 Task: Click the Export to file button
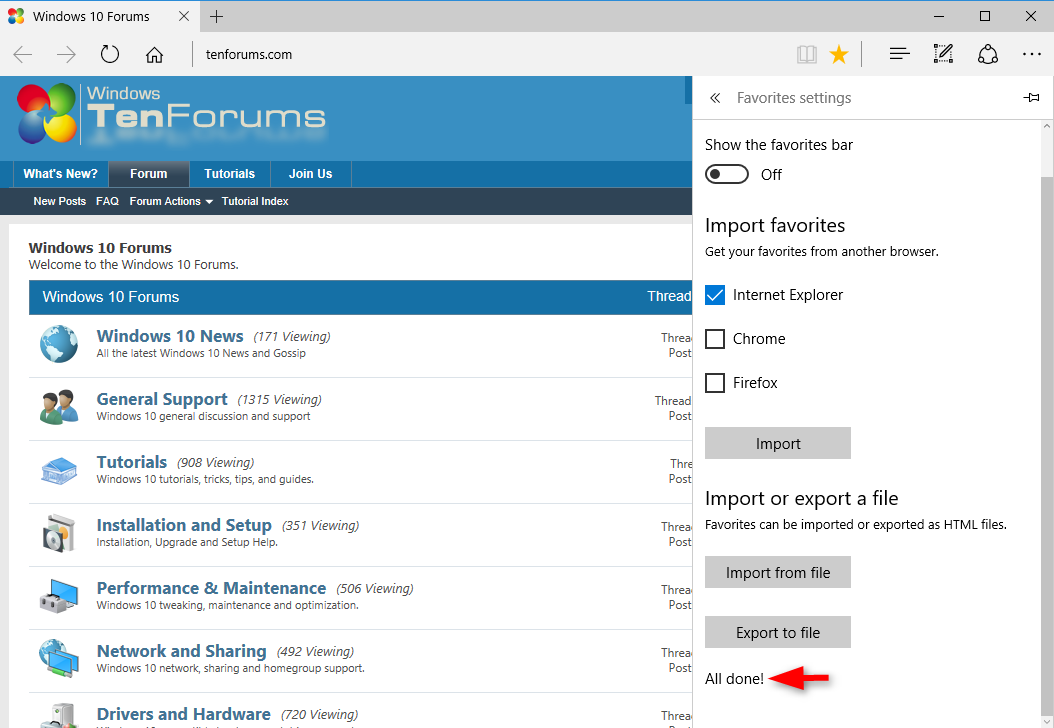click(778, 632)
